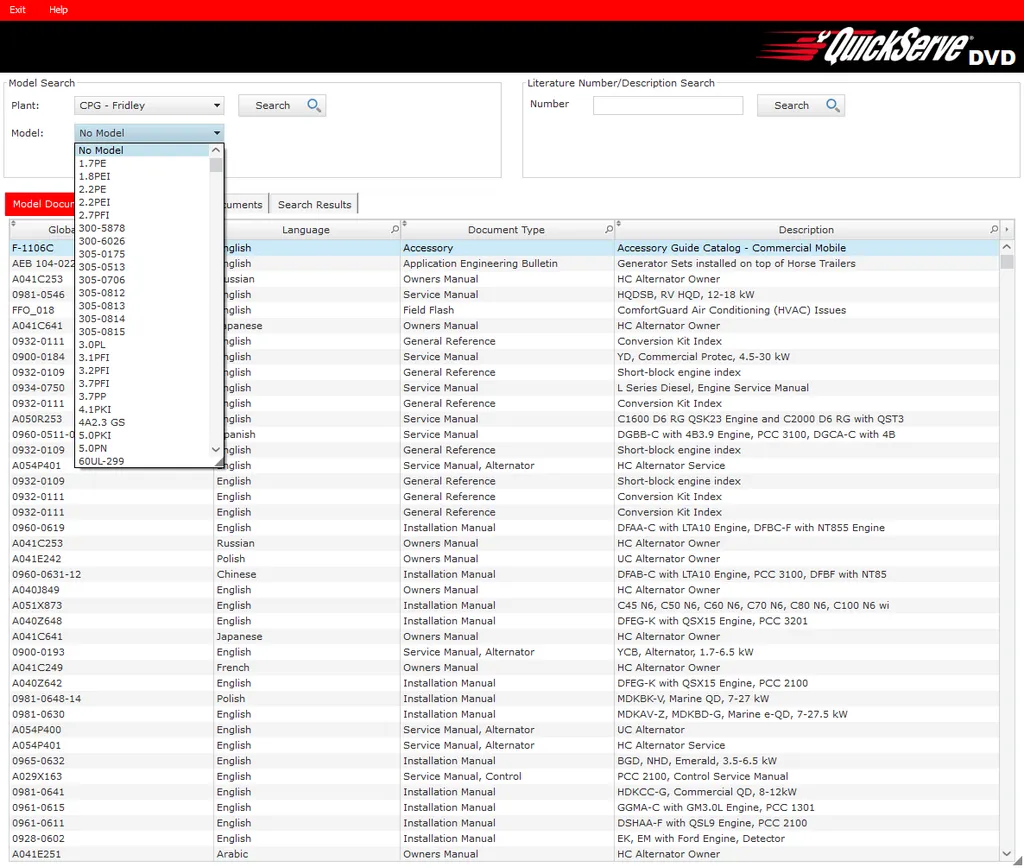The image size is (1024, 868).
Task: Click 'Generator Sets installed on top of Horse Trailers'
Action: (736, 264)
